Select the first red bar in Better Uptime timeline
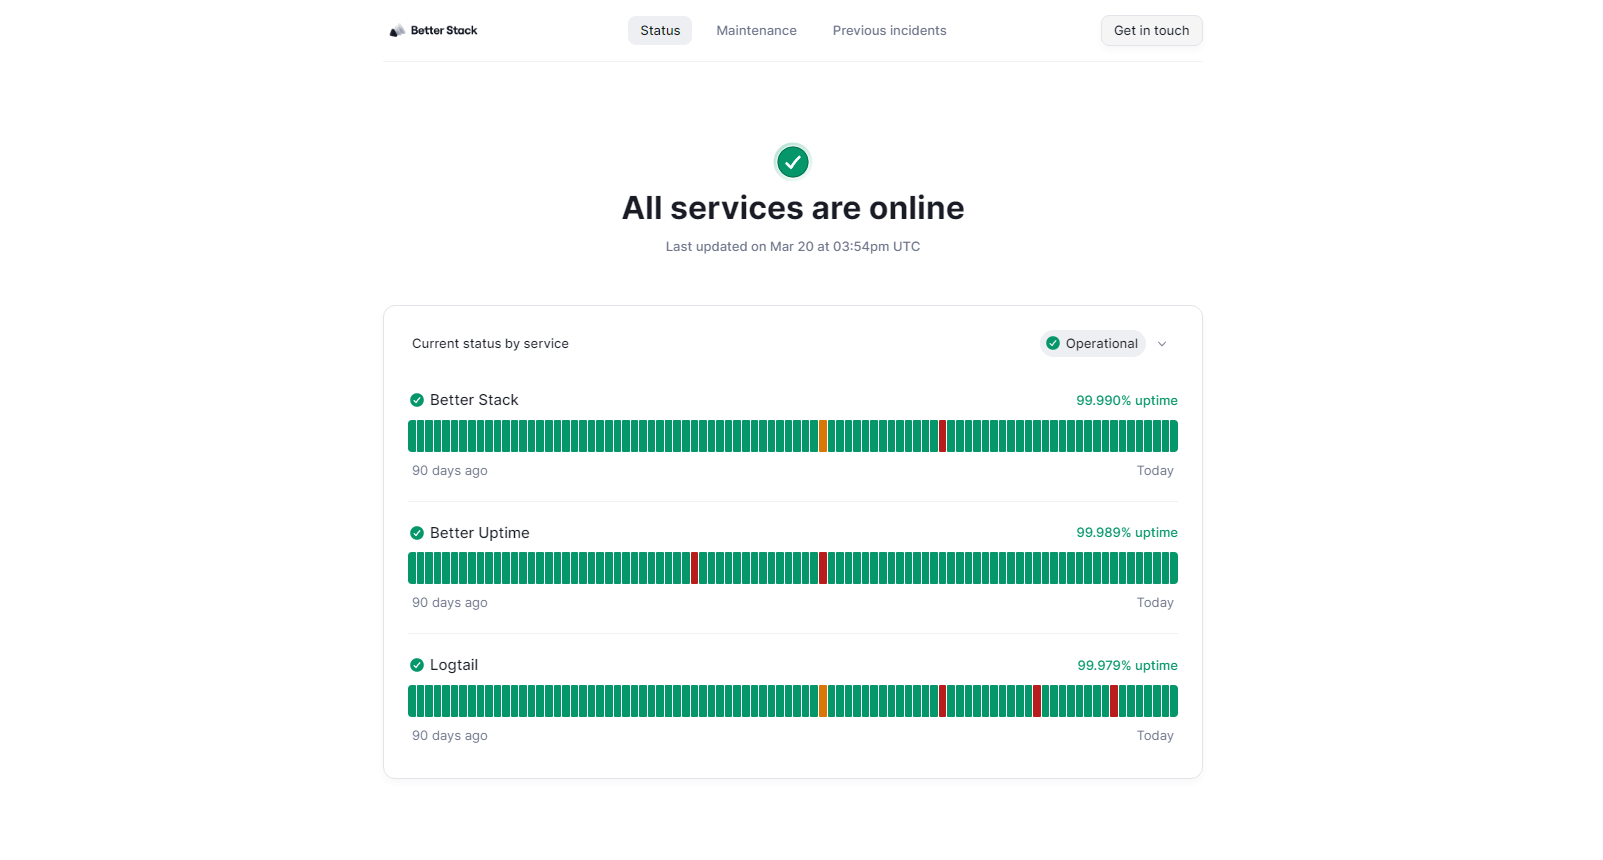1603x860 pixels. pyautogui.click(x=695, y=568)
